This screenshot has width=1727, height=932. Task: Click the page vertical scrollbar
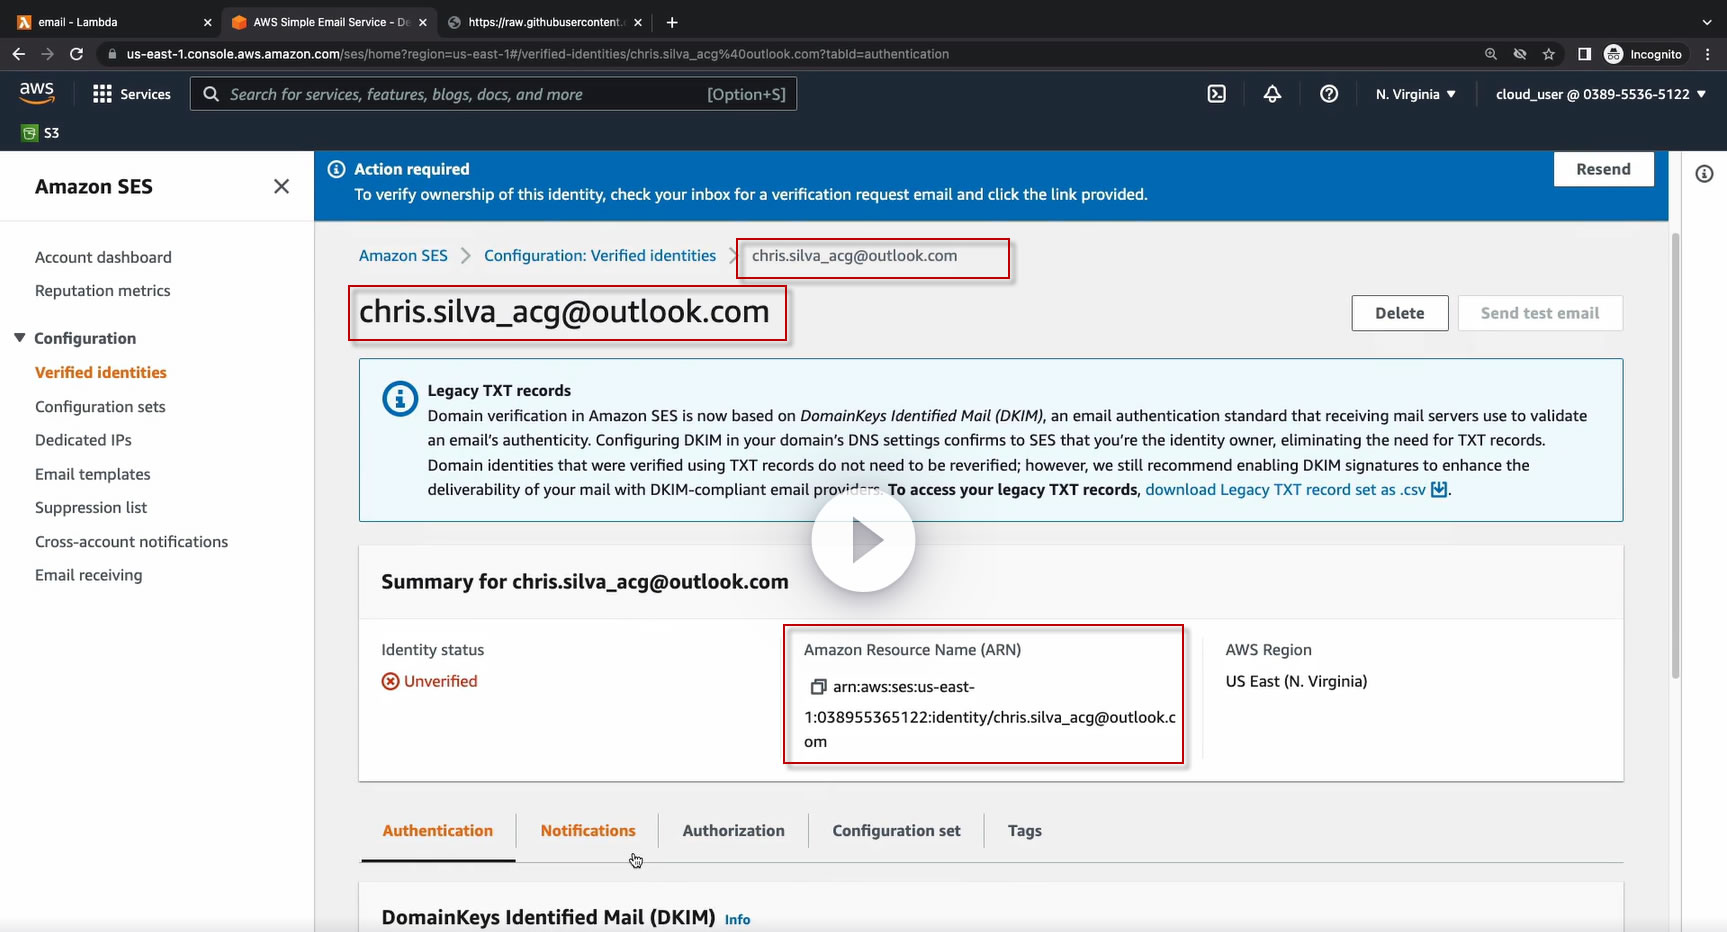tap(1675, 457)
